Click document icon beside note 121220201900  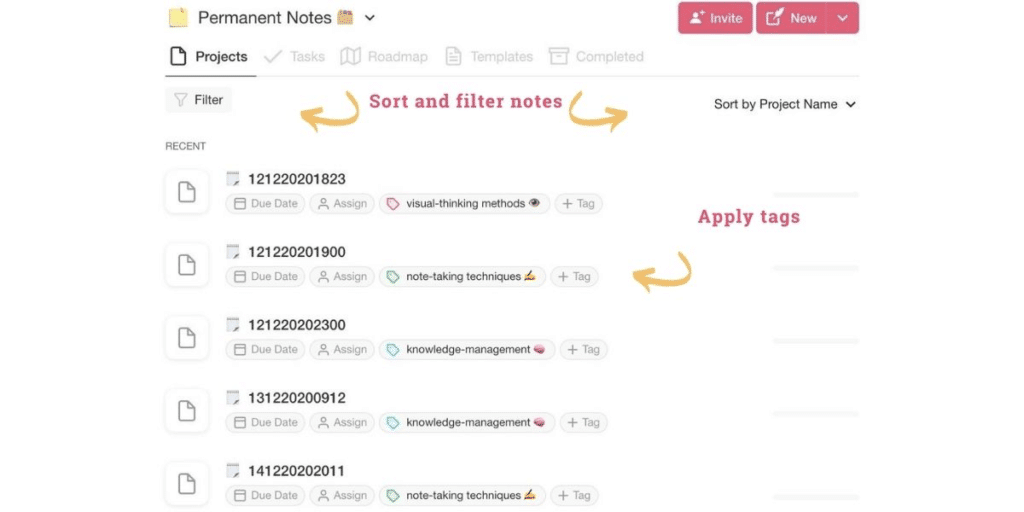click(x=187, y=265)
